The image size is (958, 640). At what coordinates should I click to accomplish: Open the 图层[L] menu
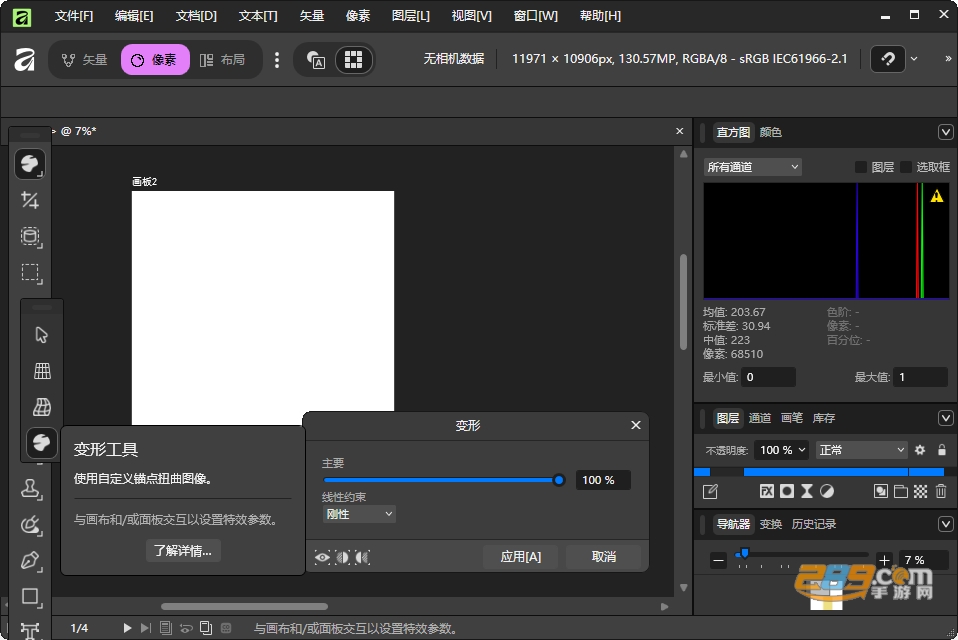[x=411, y=16]
